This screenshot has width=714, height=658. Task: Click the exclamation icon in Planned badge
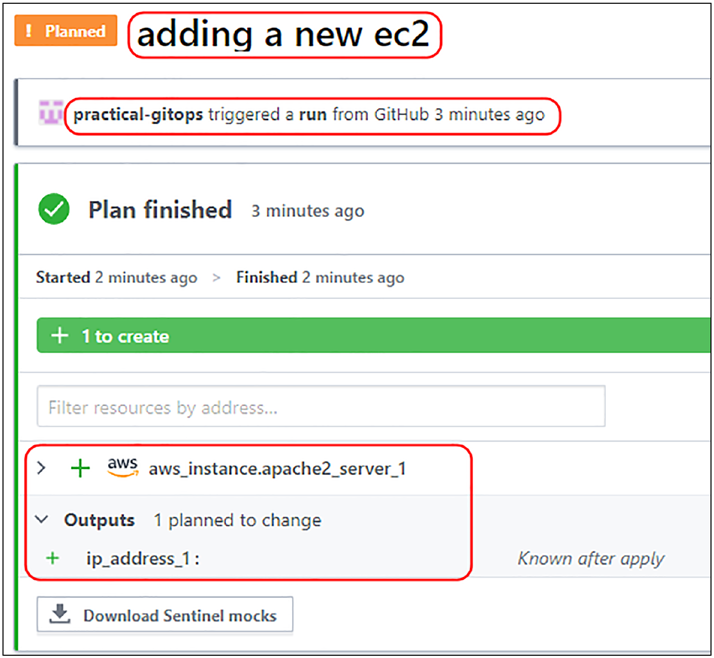(x=29, y=31)
